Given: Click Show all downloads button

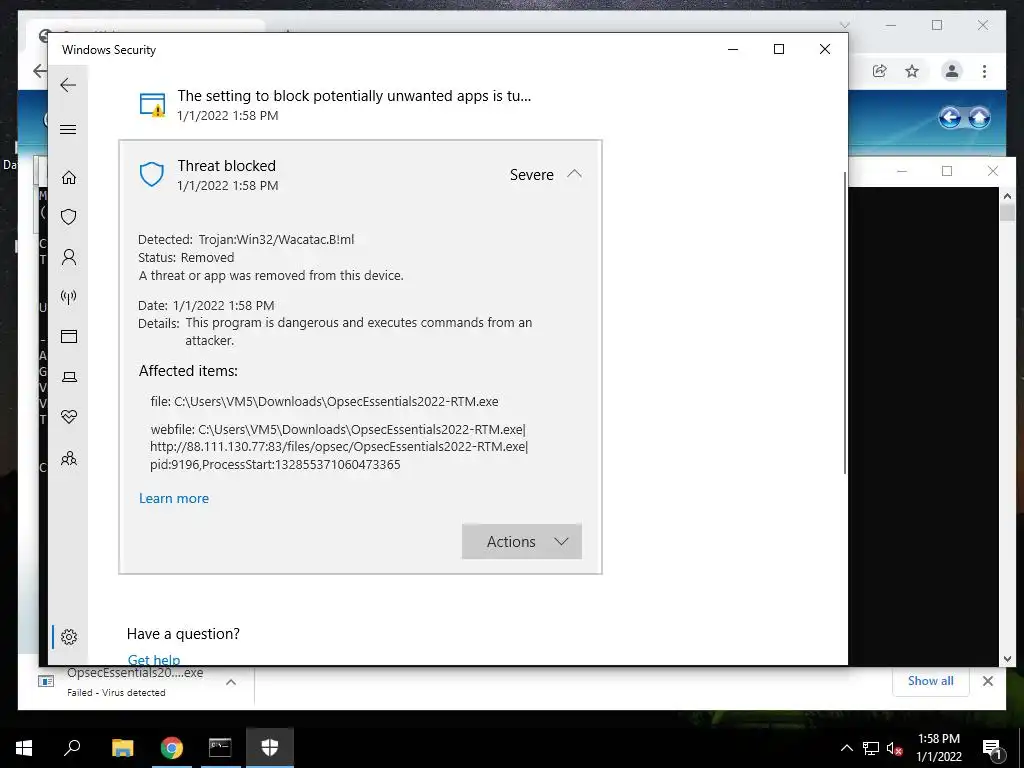Looking at the screenshot, I should [930, 680].
